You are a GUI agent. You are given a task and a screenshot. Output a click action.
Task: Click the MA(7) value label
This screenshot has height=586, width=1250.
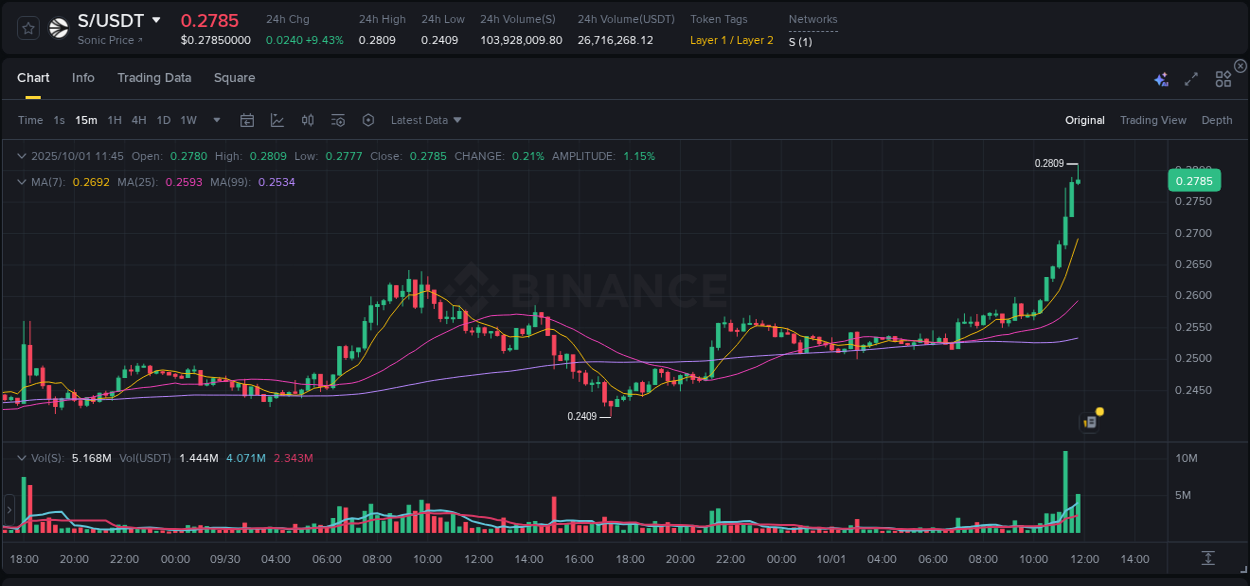click(92, 182)
